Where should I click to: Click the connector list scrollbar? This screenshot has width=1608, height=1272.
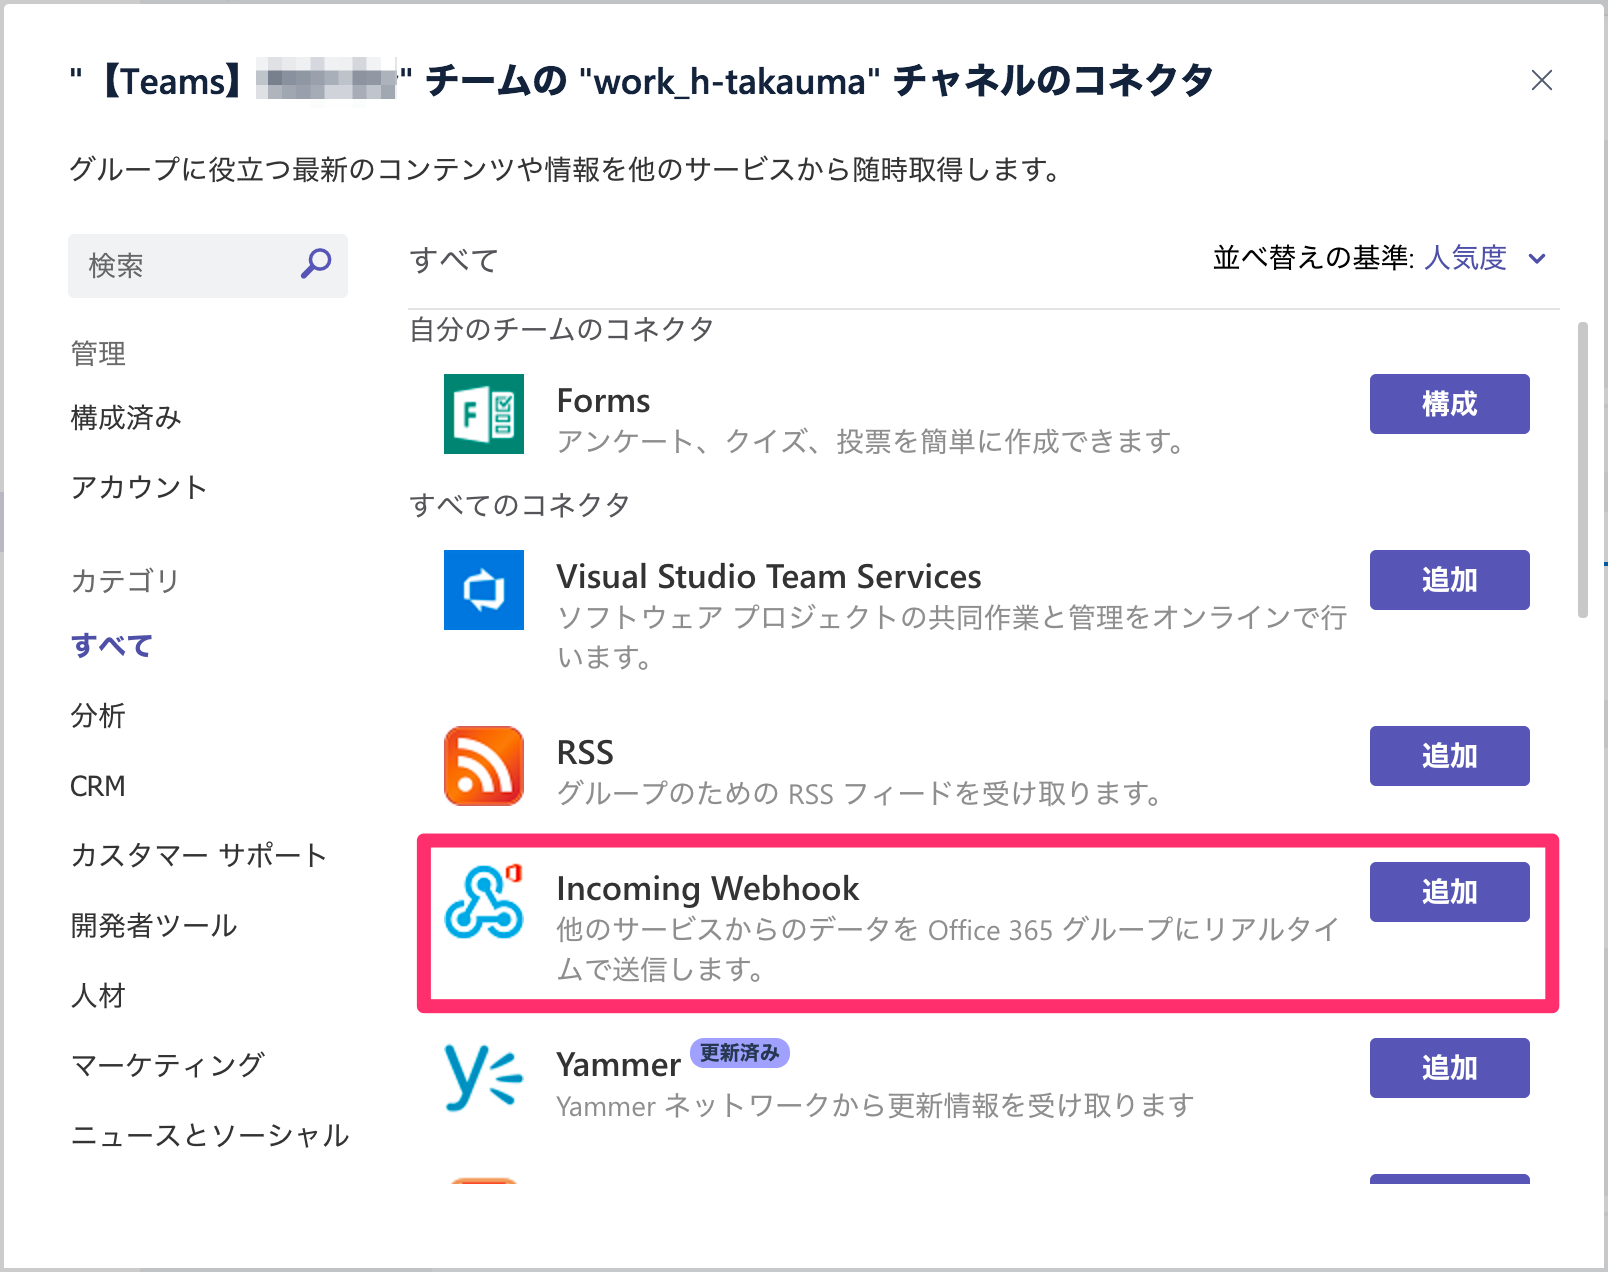click(1582, 470)
